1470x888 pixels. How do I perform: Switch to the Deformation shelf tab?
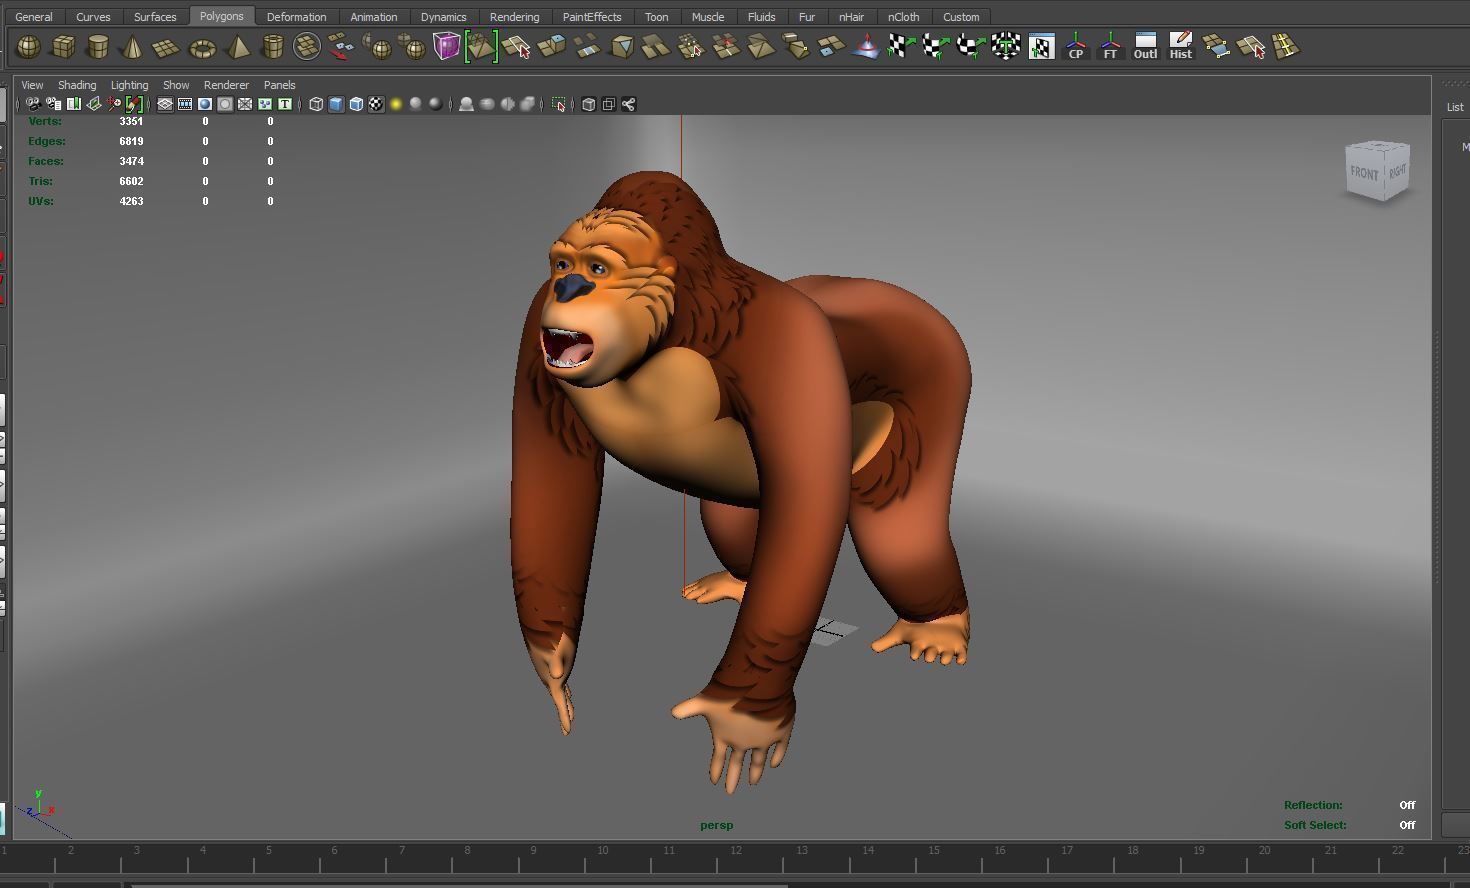tap(296, 17)
